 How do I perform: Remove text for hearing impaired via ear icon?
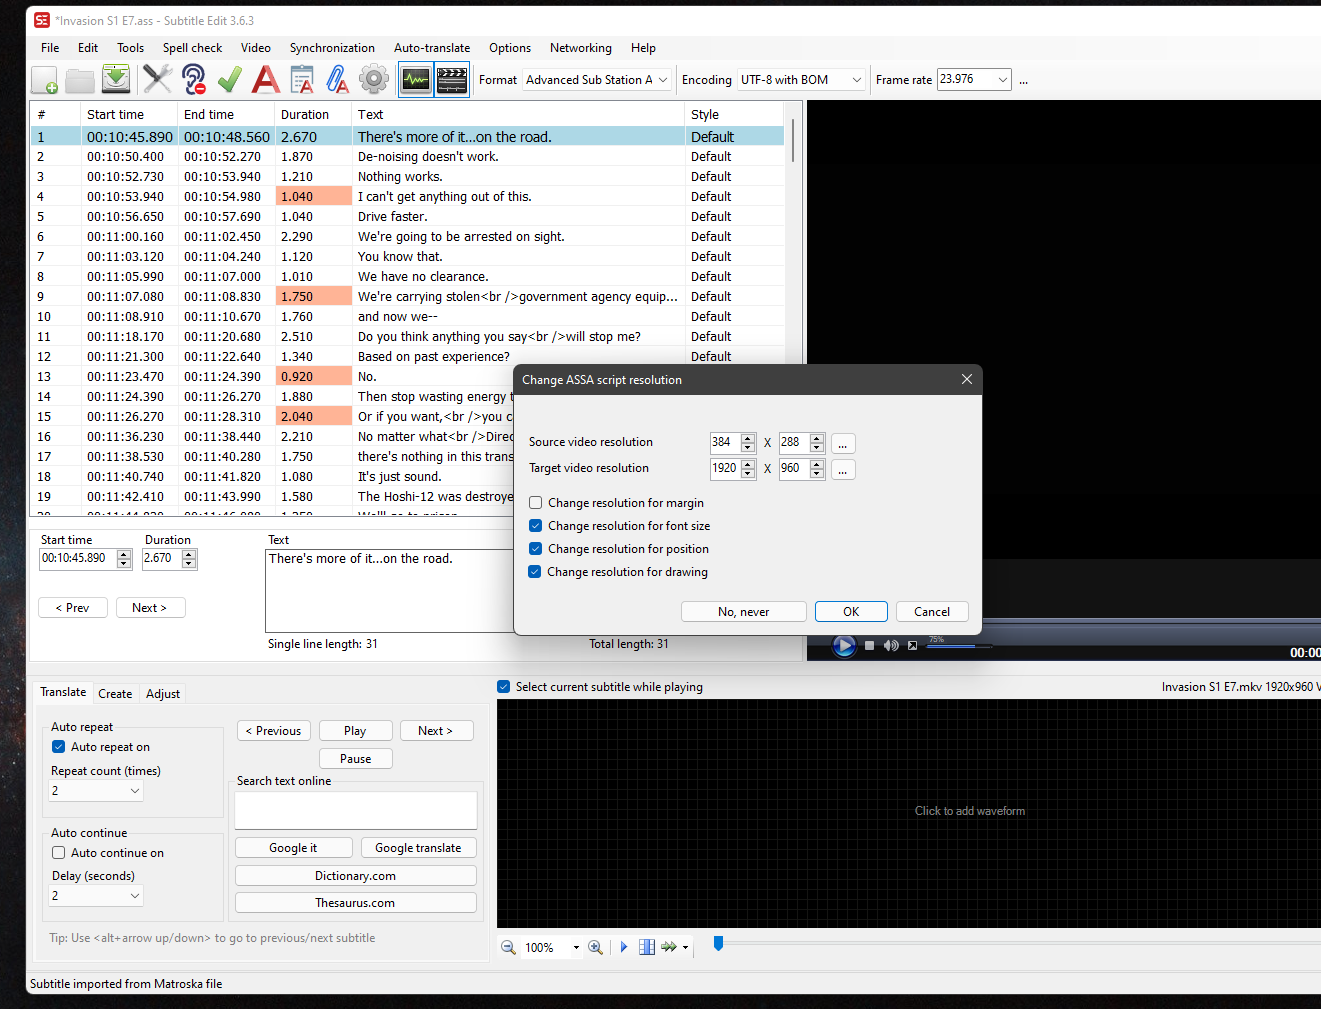click(x=193, y=79)
